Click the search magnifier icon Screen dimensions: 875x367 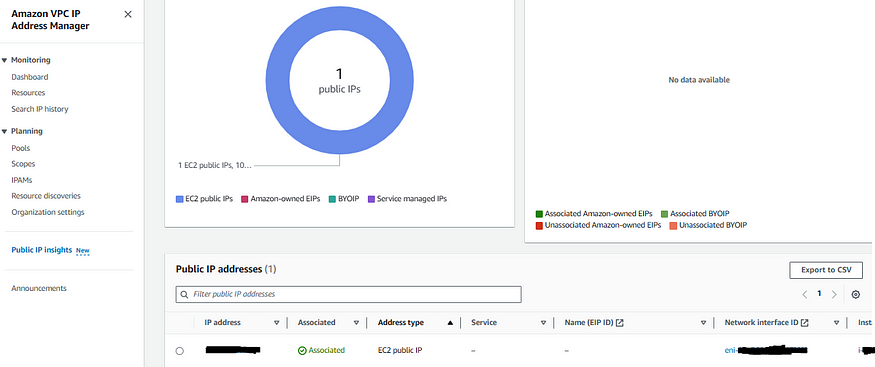pyautogui.click(x=184, y=294)
